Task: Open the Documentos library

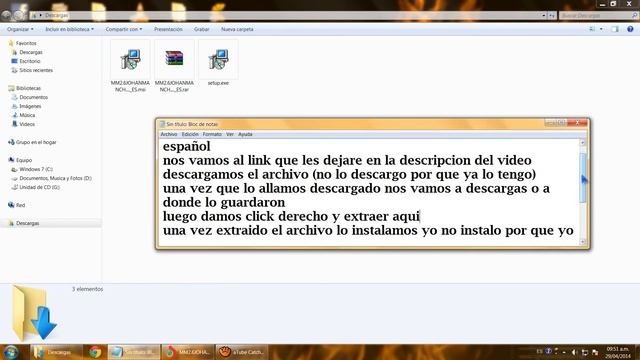Action: tap(33, 97)
